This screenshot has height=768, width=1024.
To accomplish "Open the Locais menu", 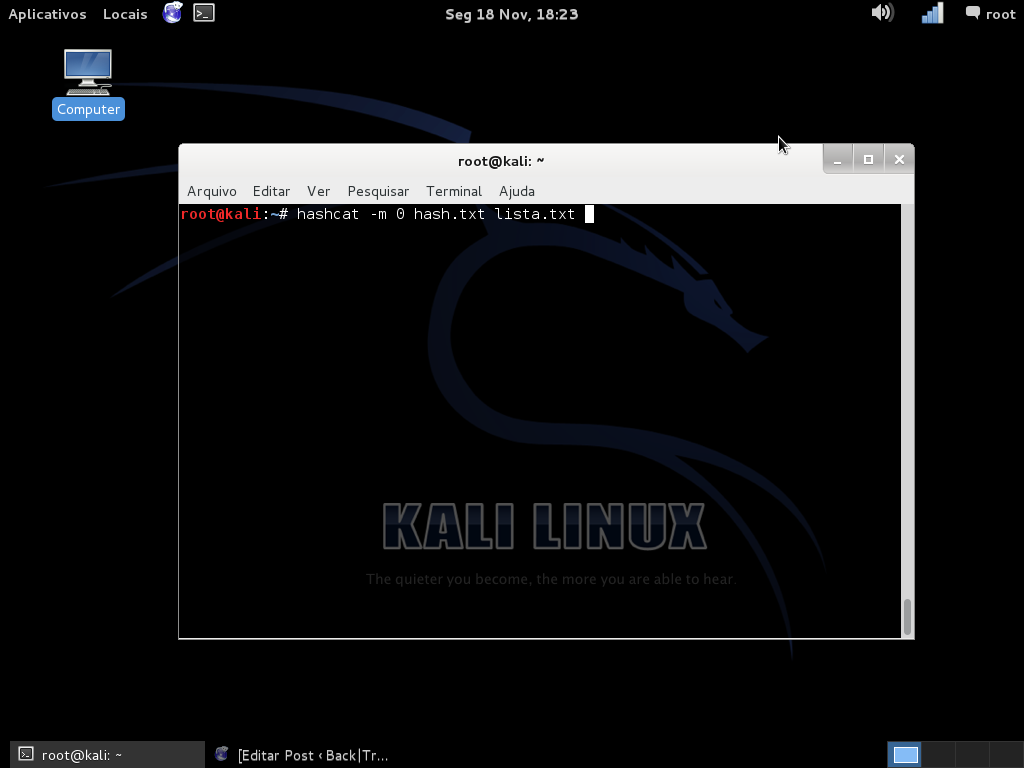I will pos(125,14).
